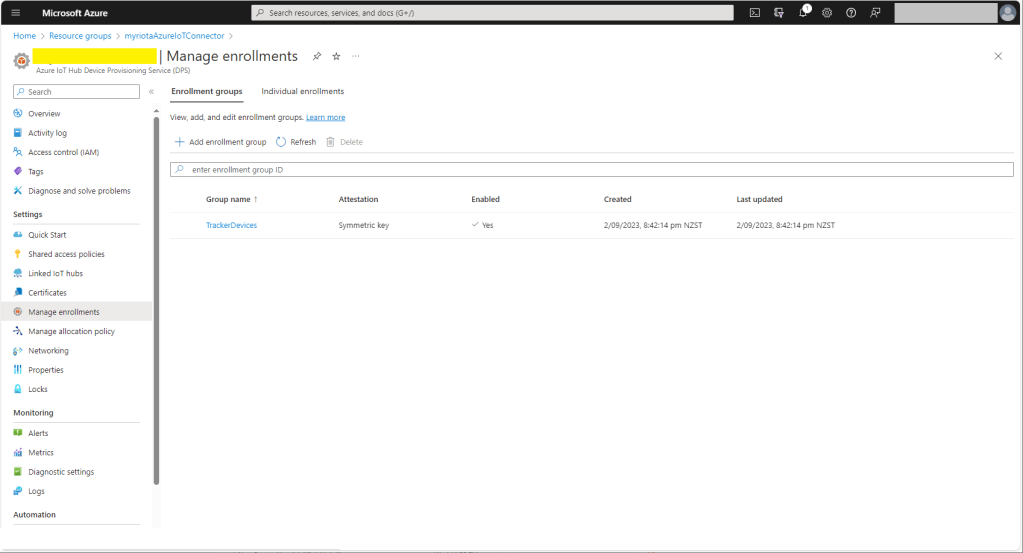Open the notifications bell icon
Viewport: 1023px width, 553px height.
click(803, 13)
